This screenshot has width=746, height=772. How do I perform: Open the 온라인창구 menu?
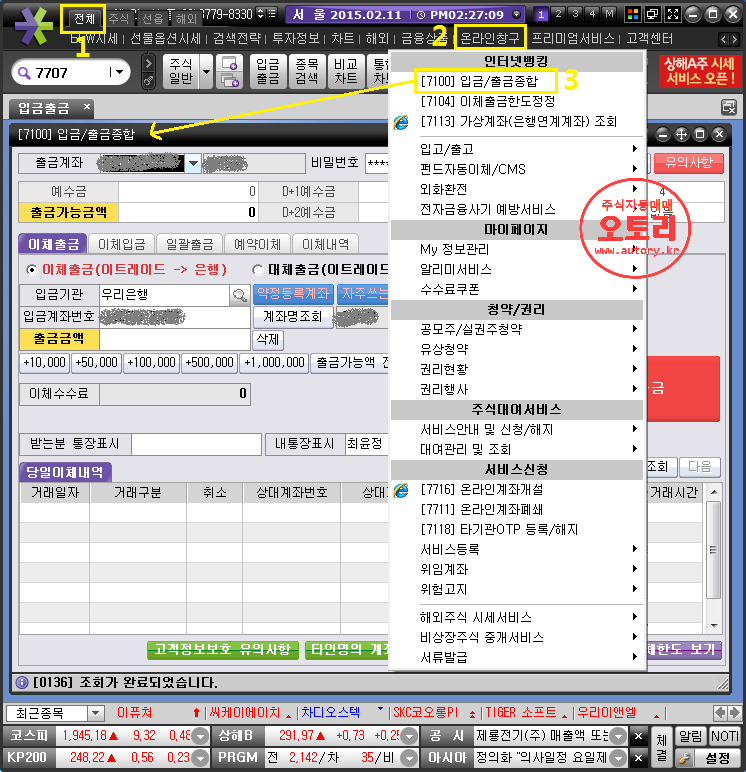pyautogui.click(x=489, y=38)
